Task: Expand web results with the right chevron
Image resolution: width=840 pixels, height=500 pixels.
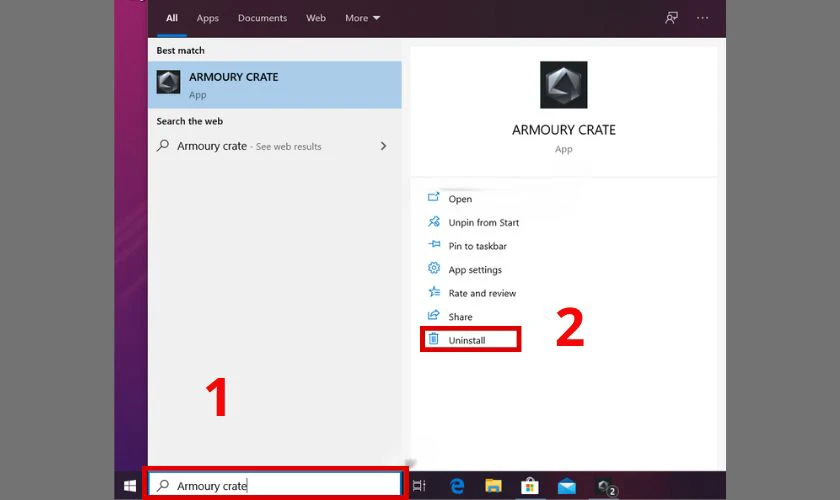Action: pyautogui.click(x=383, y=146)
